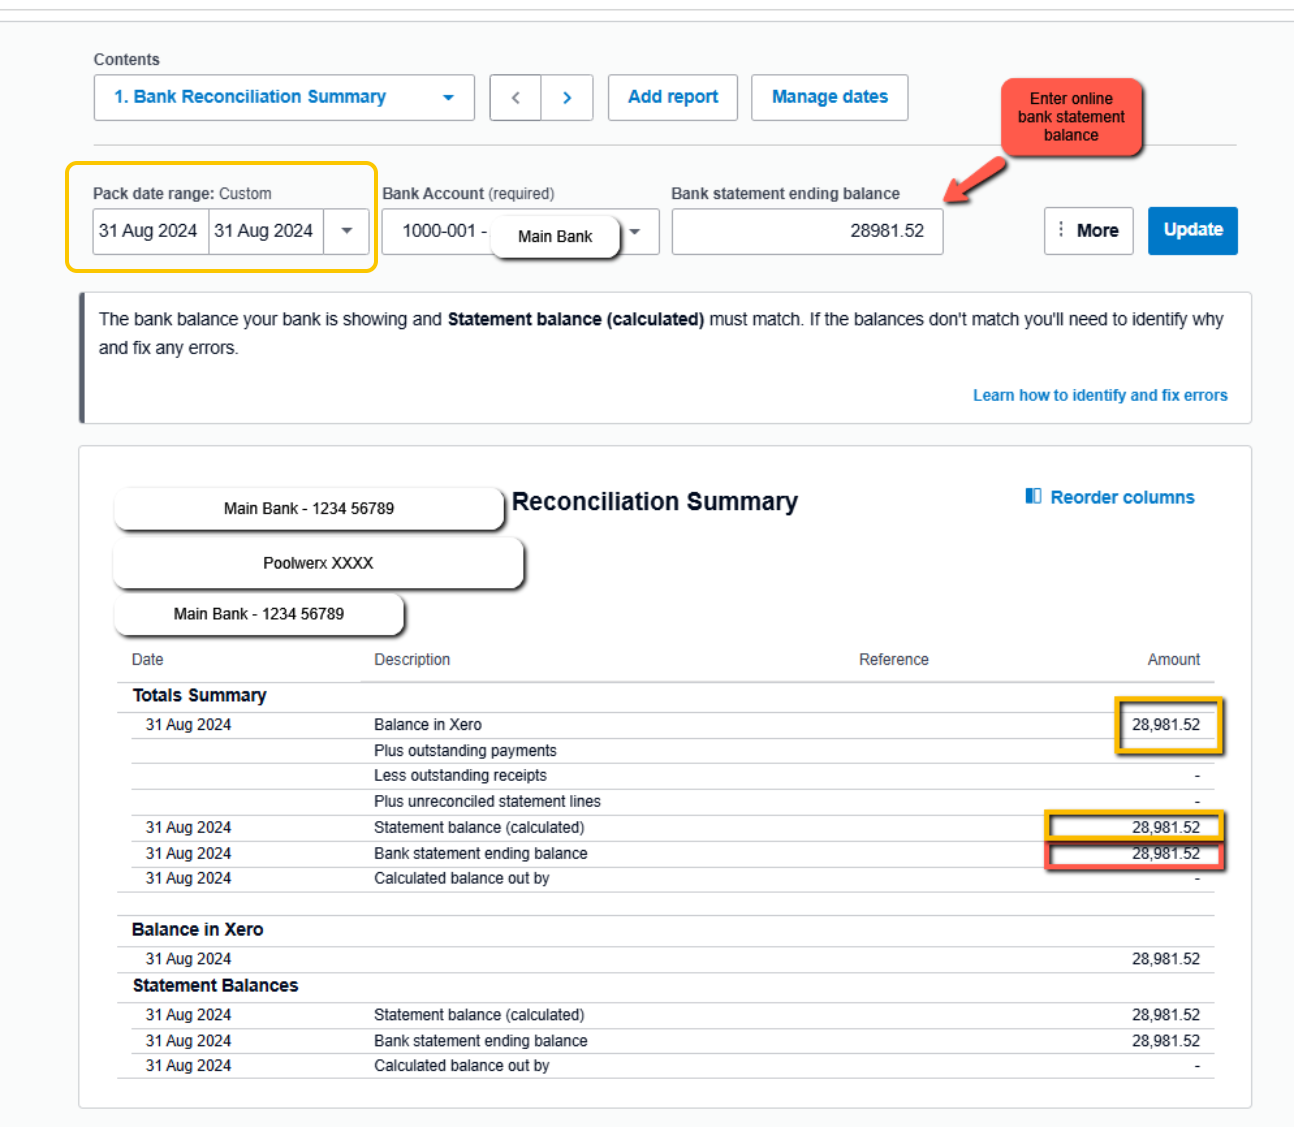The width and height of the screenshot is (1294, 1127).
Task: Open Learn how to identify and fix errors
Action: click(x=1100, y=395)
